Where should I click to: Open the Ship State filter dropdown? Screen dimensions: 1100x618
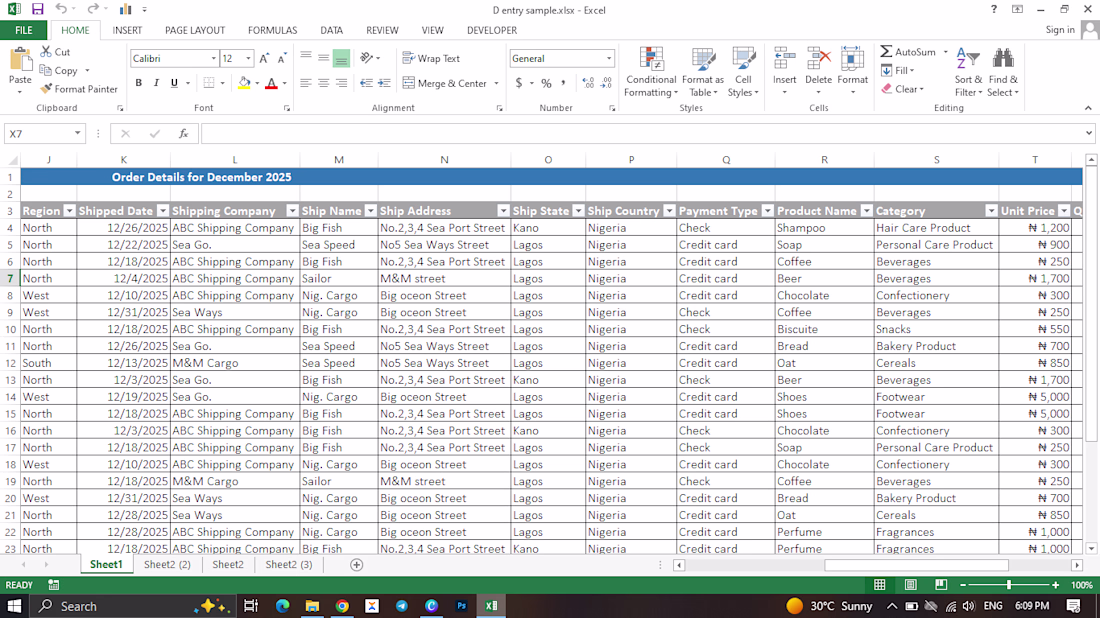[578, 211]
